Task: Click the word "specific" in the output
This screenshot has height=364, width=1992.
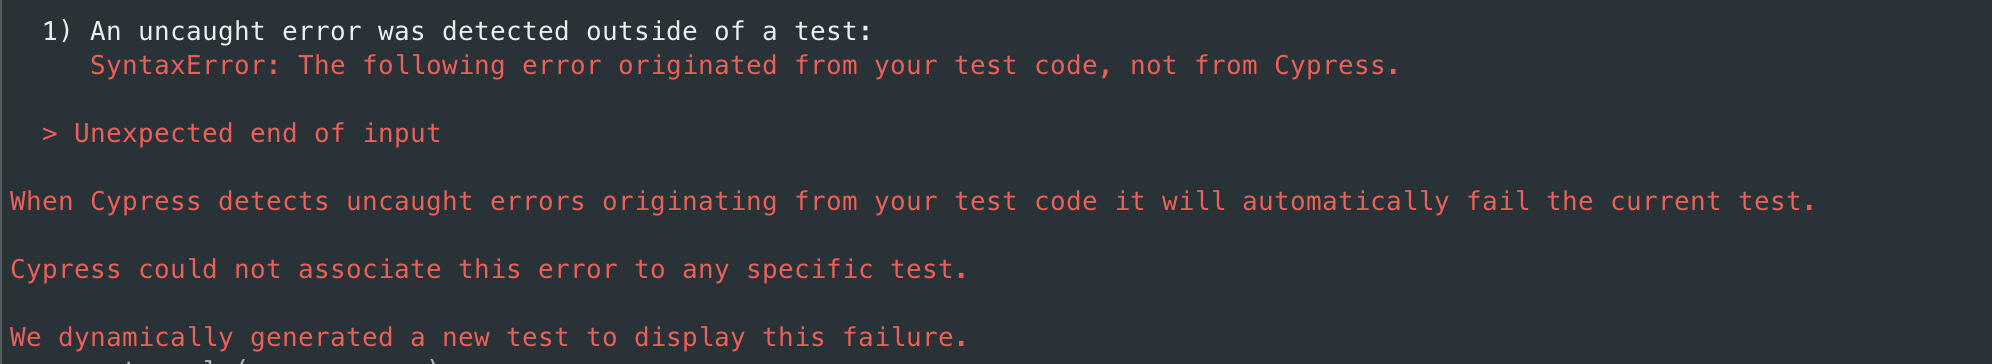Action: pyautogui.click(x=810, y=270)
